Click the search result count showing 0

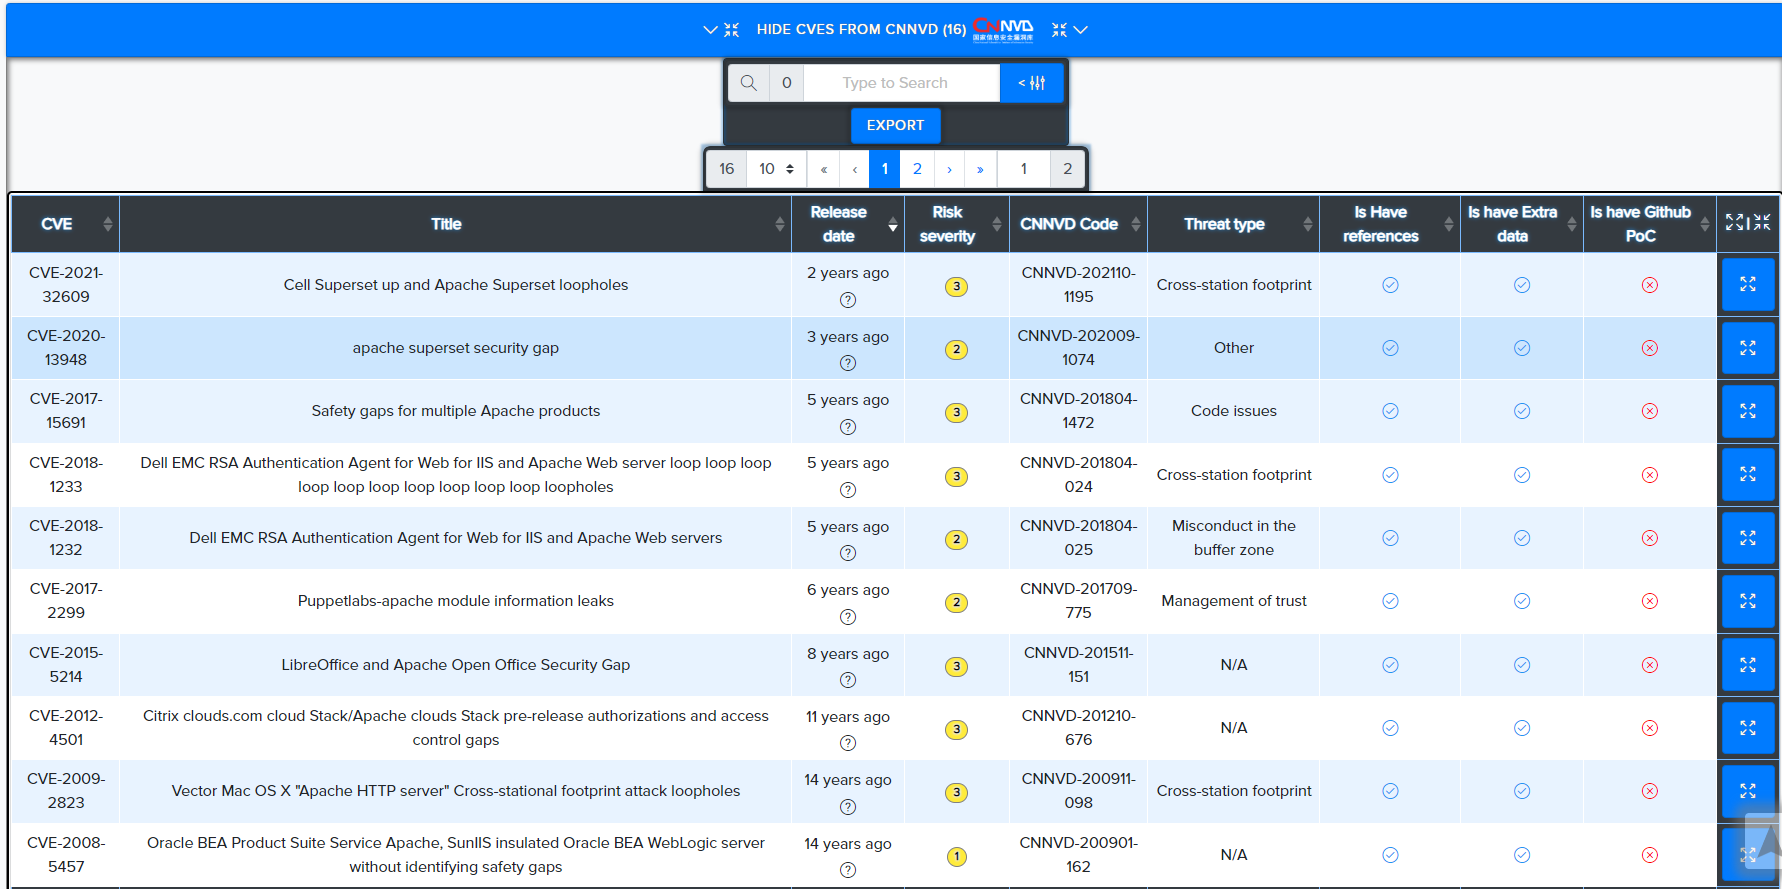tap(787, 83)
